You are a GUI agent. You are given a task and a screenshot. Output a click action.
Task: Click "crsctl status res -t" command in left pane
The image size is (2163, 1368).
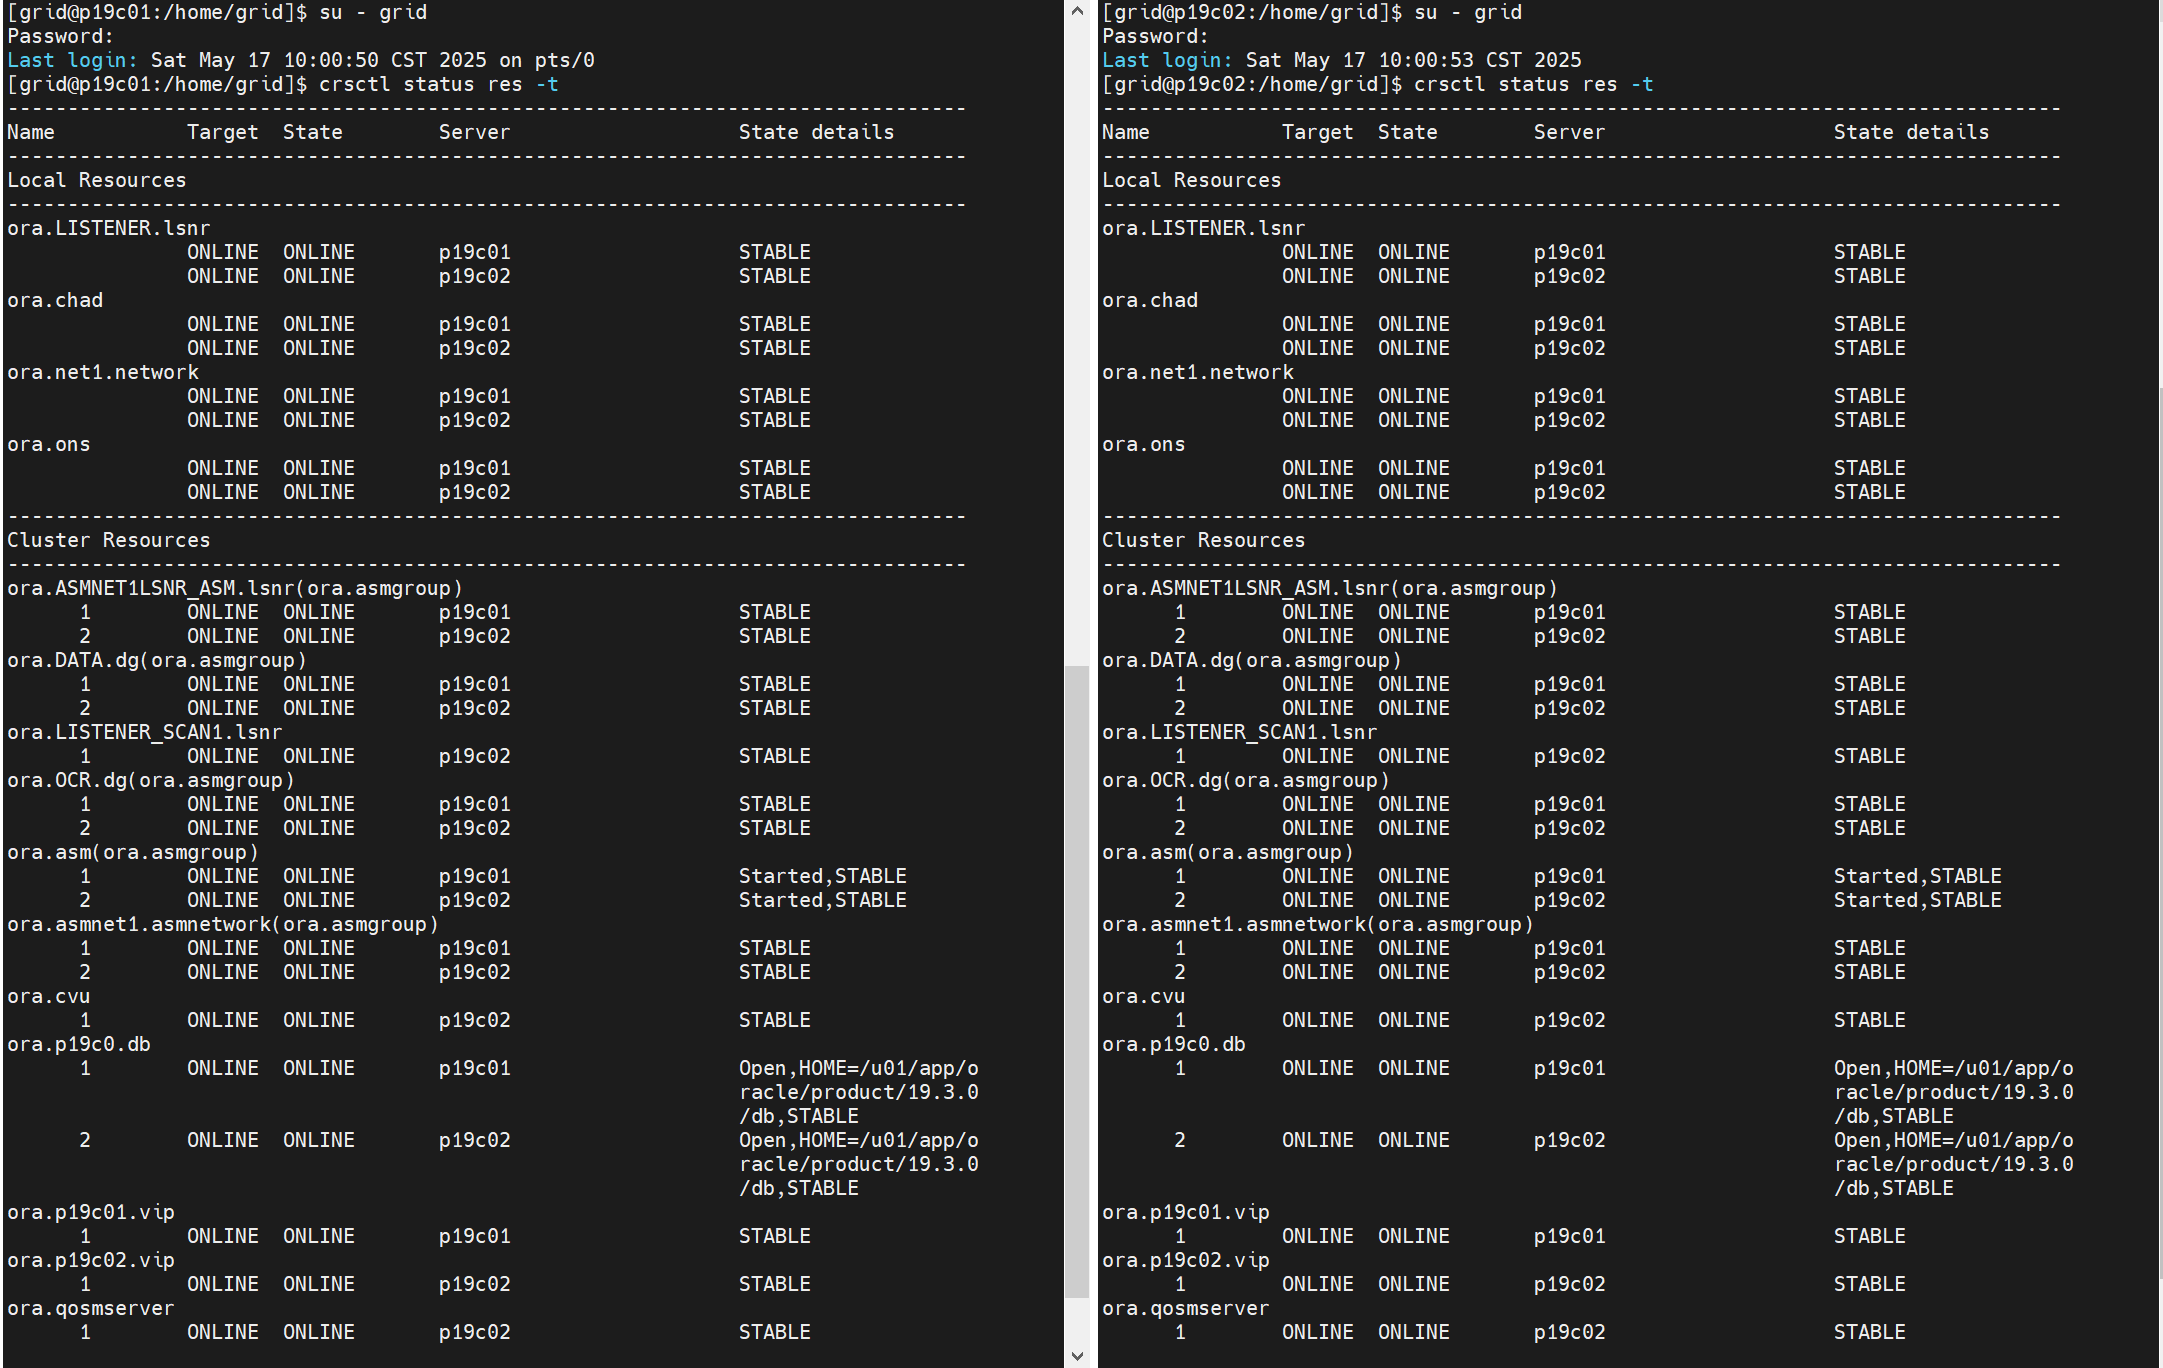click(438, 84)
